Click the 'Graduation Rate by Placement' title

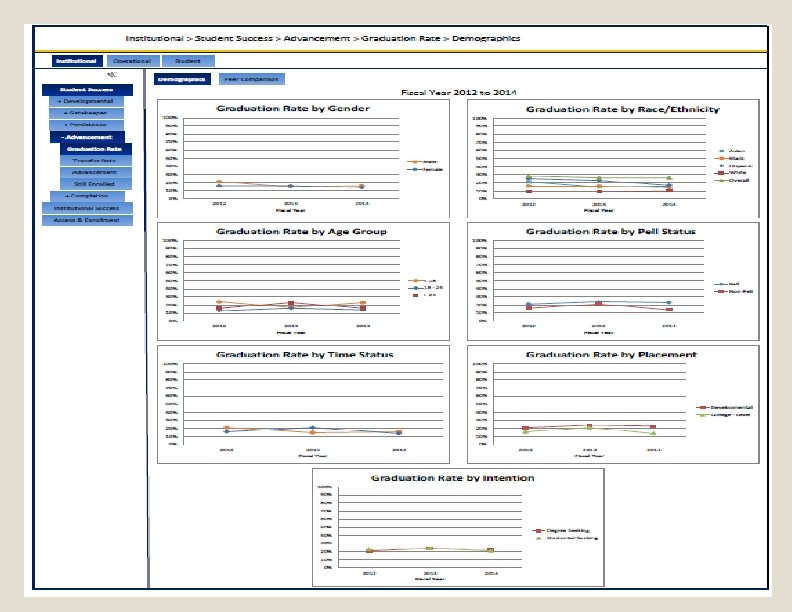(612, 354)
